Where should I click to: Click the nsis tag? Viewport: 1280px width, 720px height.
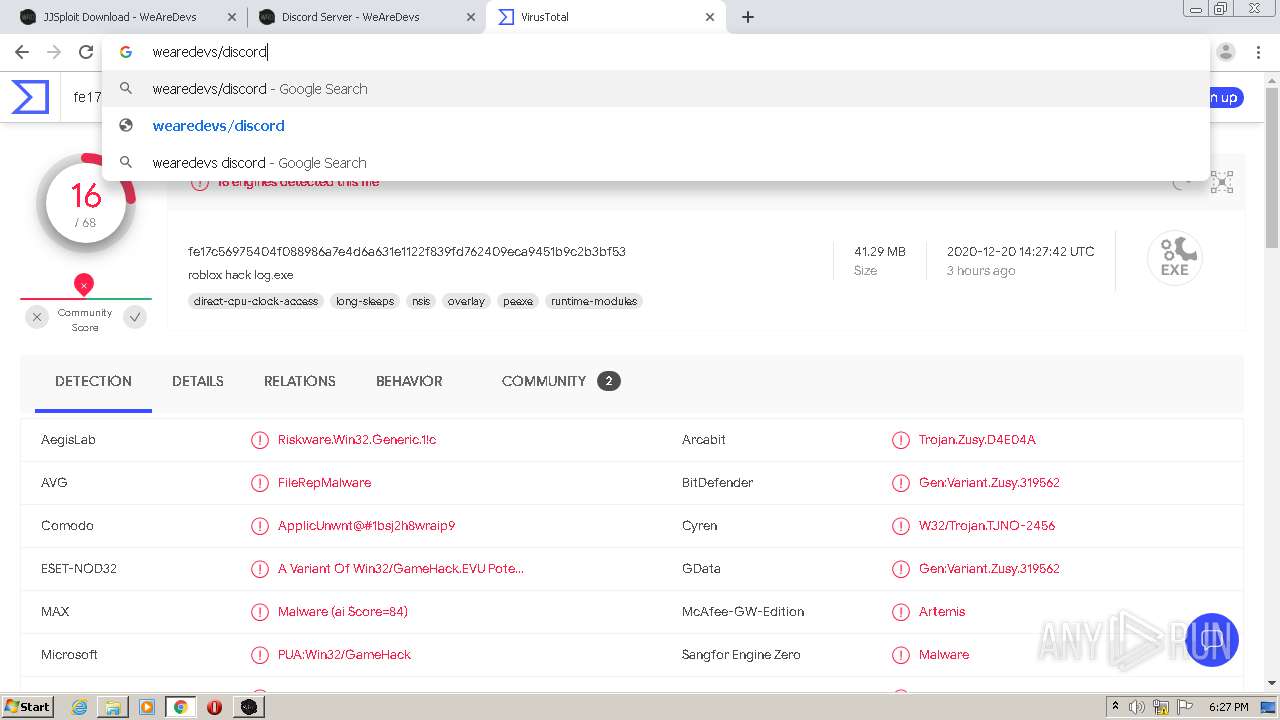[421, 301]
